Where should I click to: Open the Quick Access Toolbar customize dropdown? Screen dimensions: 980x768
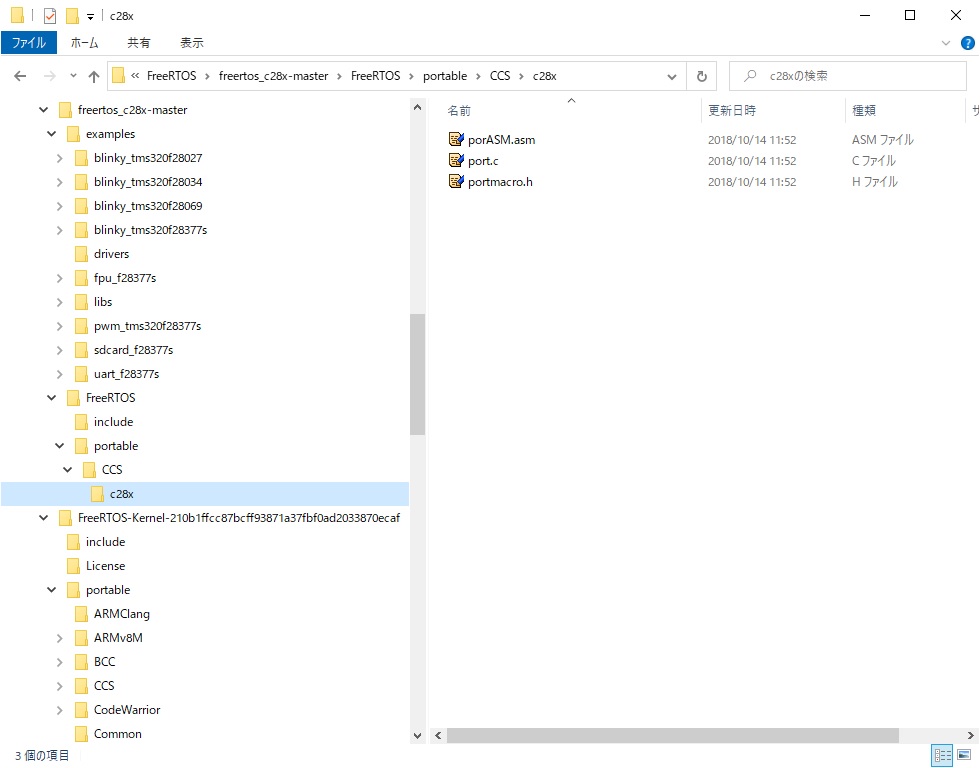point(91,17)
